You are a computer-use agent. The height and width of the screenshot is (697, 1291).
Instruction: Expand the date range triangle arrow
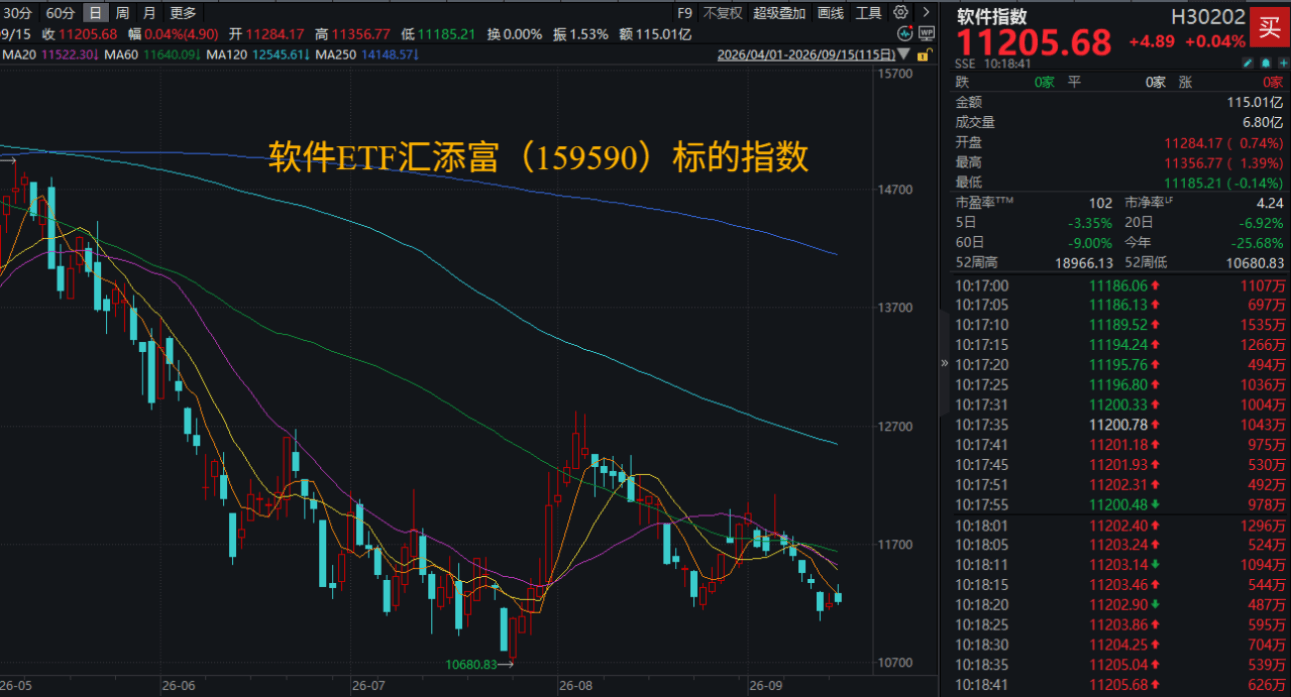pos(904,55)
